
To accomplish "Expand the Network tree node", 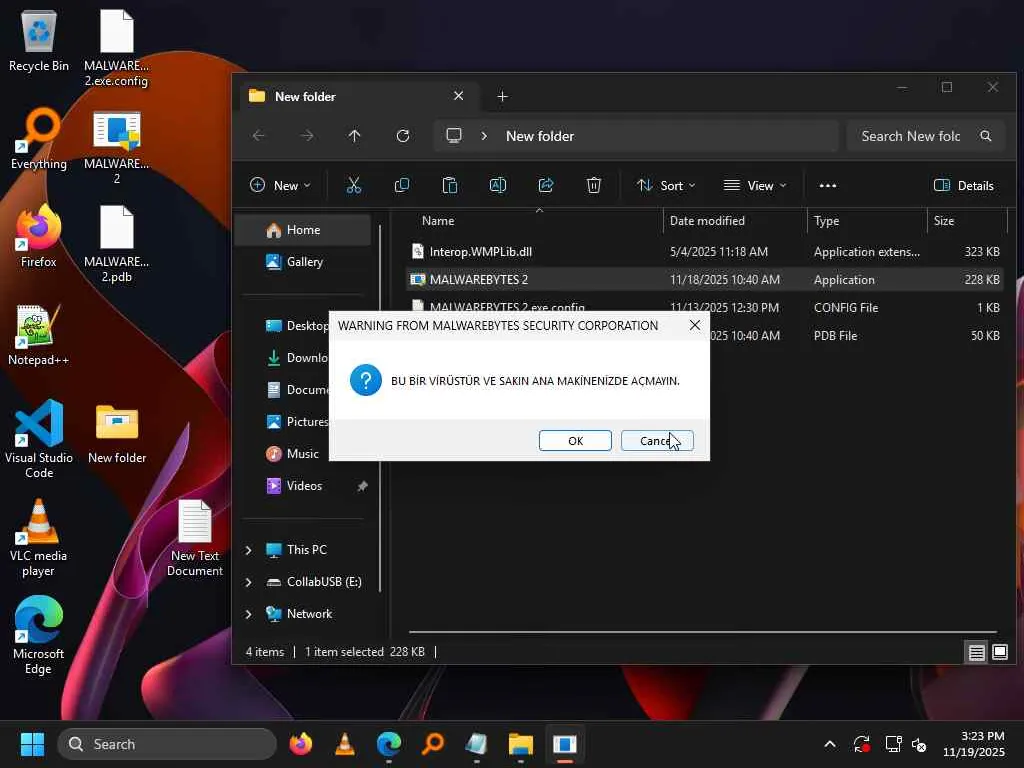I will tap(248, 614).
